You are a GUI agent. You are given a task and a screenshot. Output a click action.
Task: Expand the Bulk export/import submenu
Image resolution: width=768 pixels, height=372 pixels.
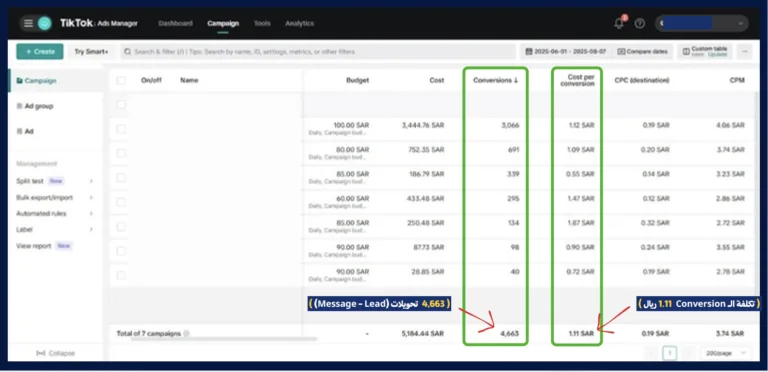pos(91,198)
